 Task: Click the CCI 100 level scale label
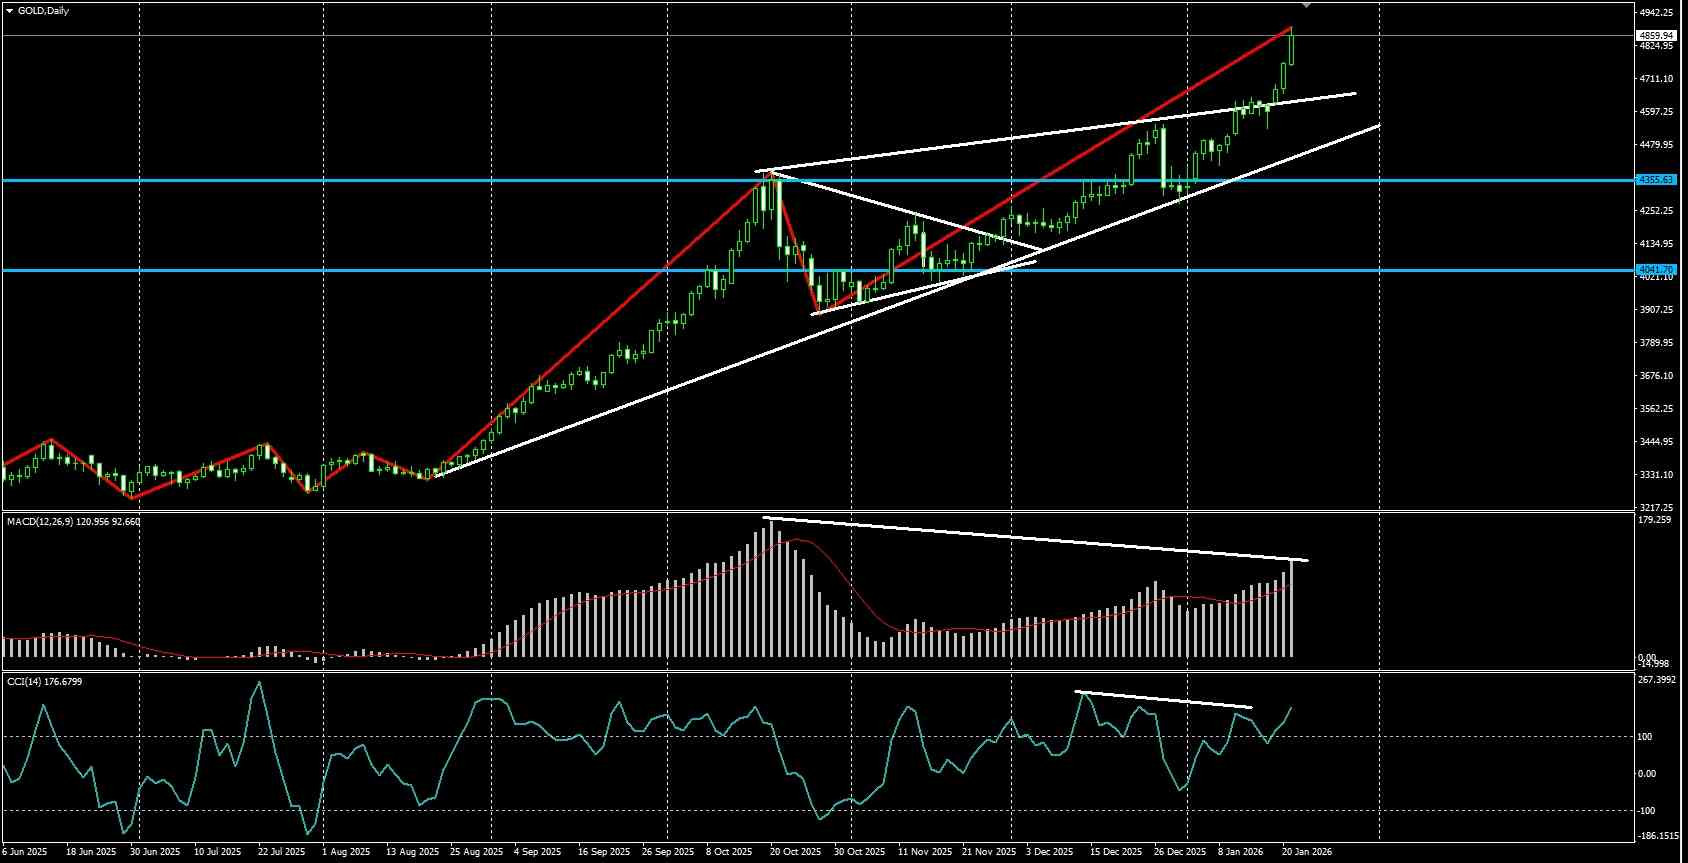click(x=1645, y=737)
